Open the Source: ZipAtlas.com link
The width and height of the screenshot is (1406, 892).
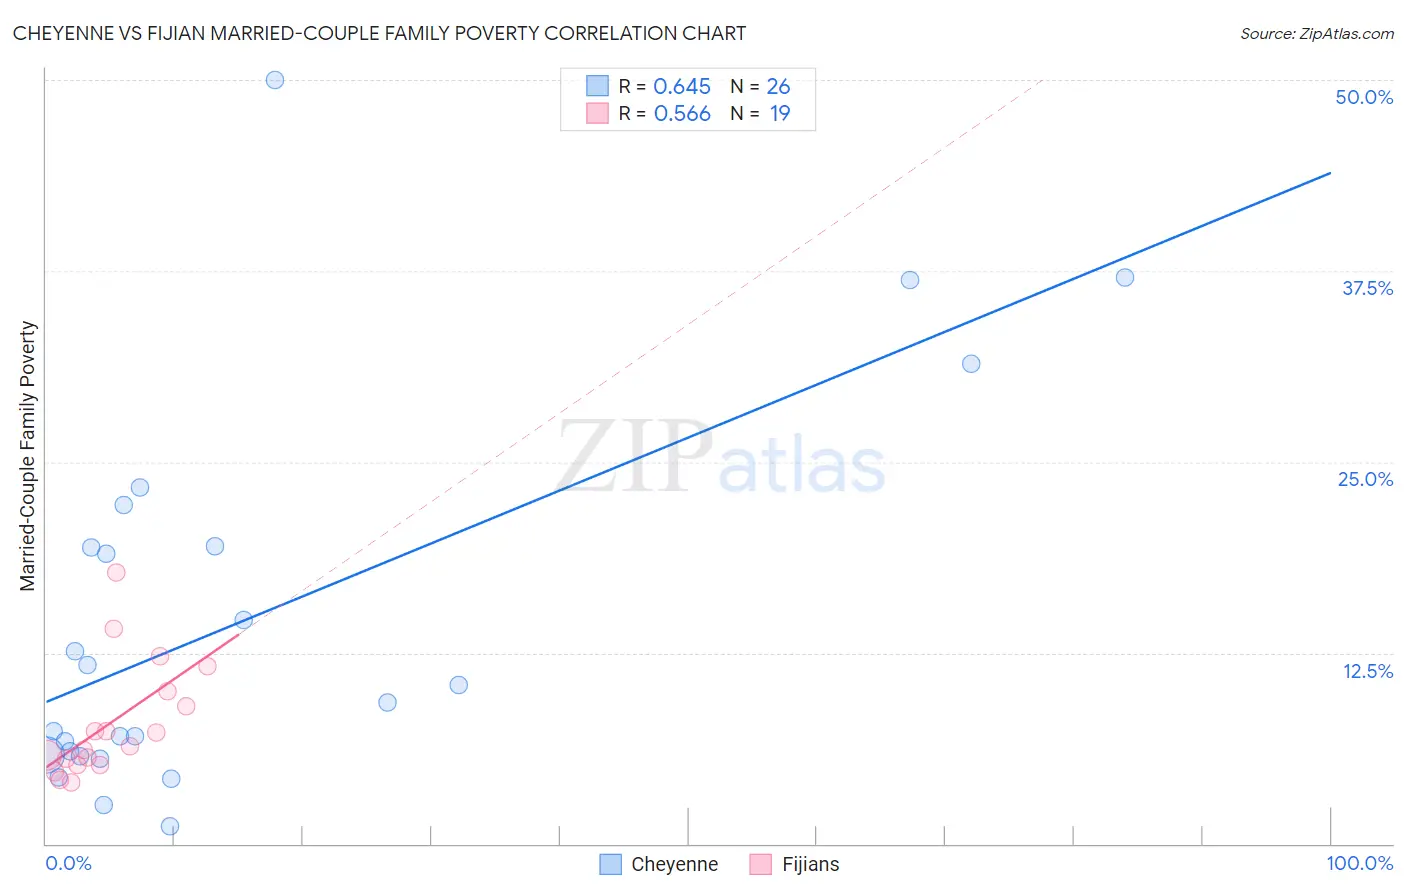point(1316,34)
